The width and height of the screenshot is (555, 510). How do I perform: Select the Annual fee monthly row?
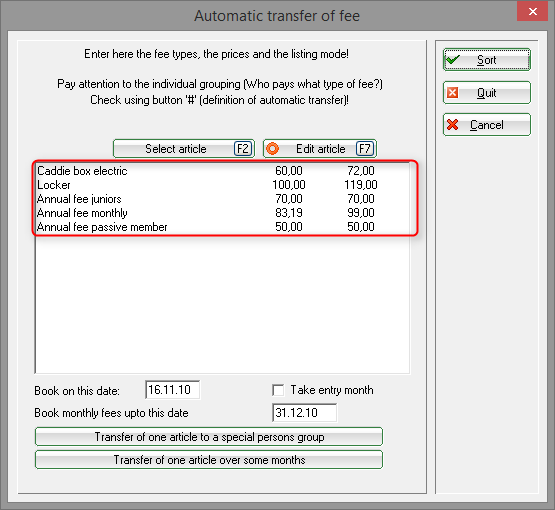222,213
